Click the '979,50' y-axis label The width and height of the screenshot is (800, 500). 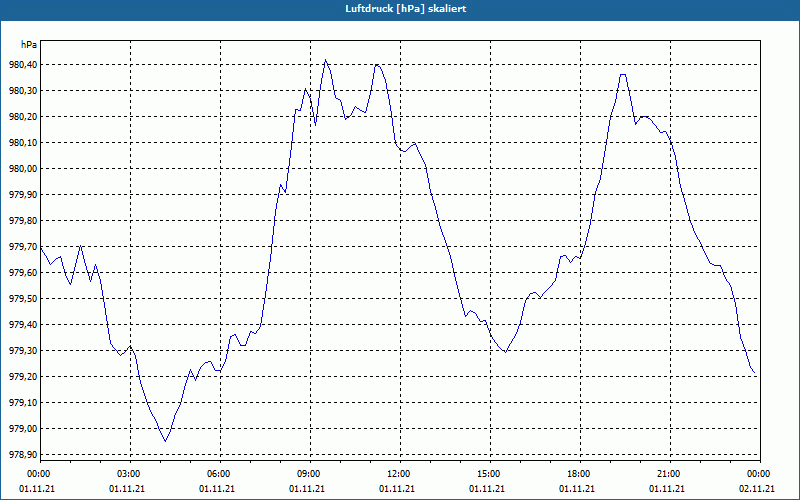coord(23,299)
